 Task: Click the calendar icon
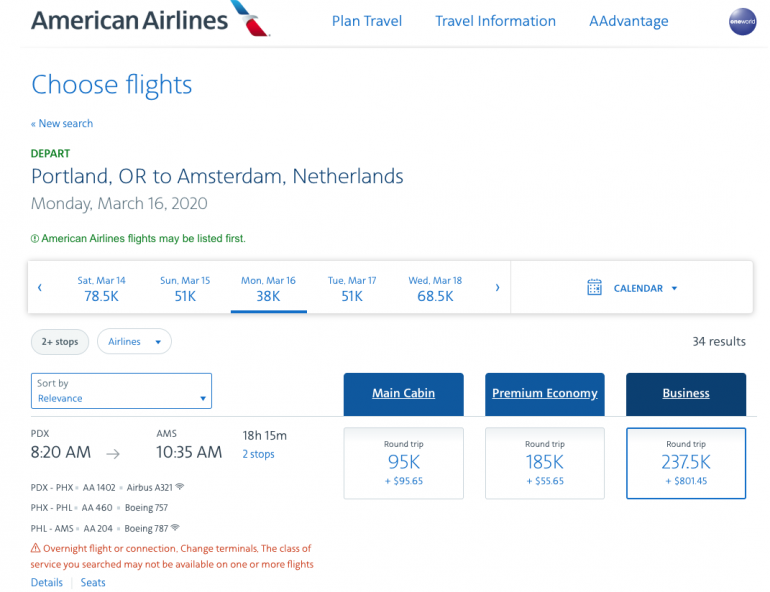[594, 288]
